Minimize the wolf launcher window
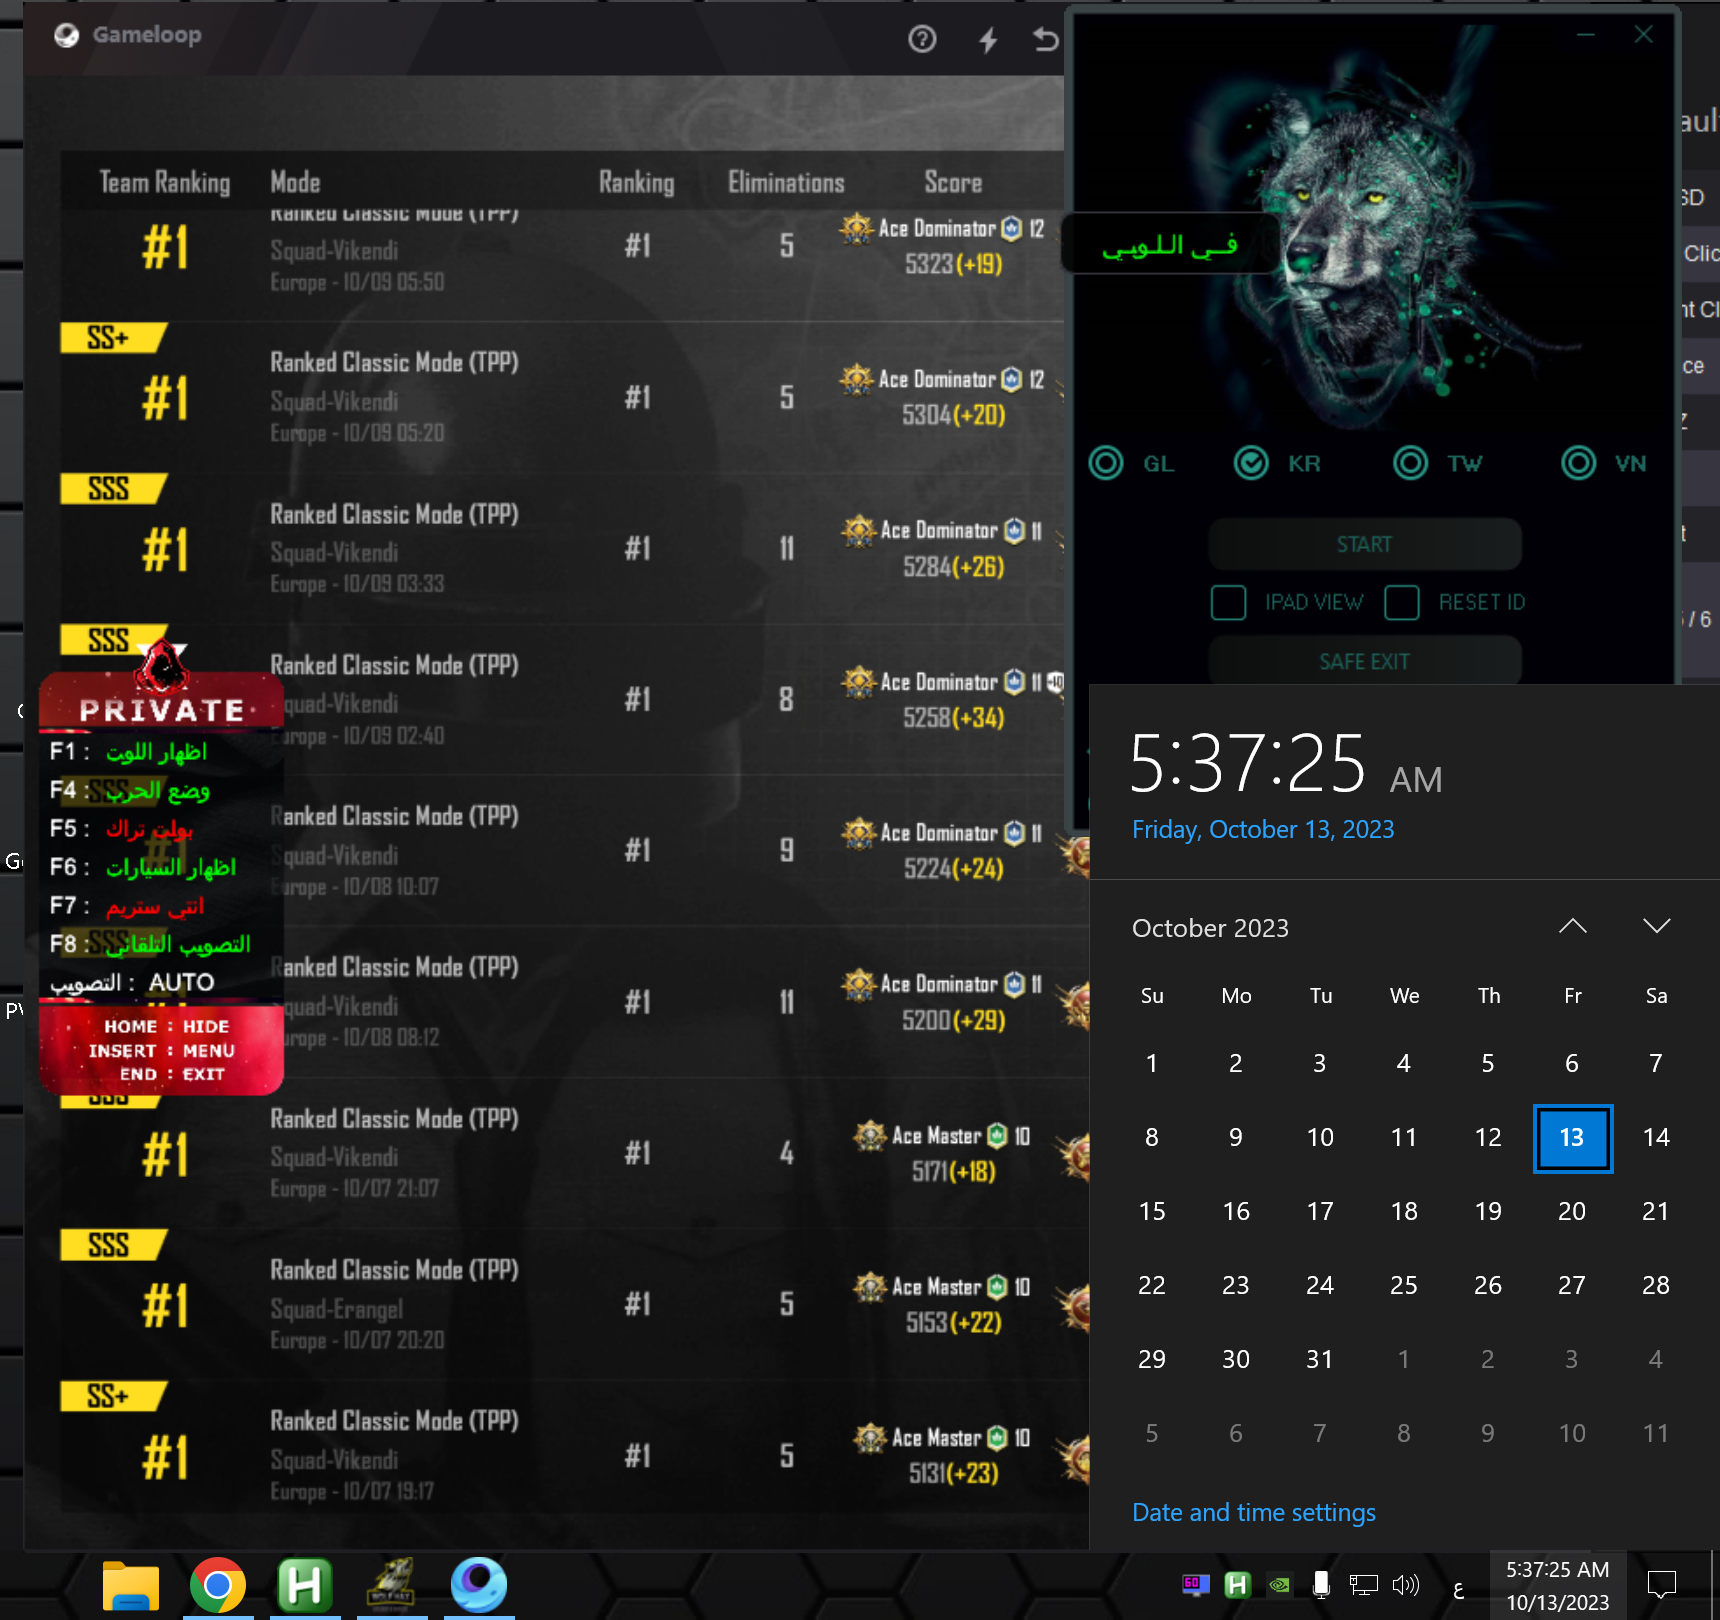Viewport: 1720px width, 1620px height. (x=1585, y=35)
